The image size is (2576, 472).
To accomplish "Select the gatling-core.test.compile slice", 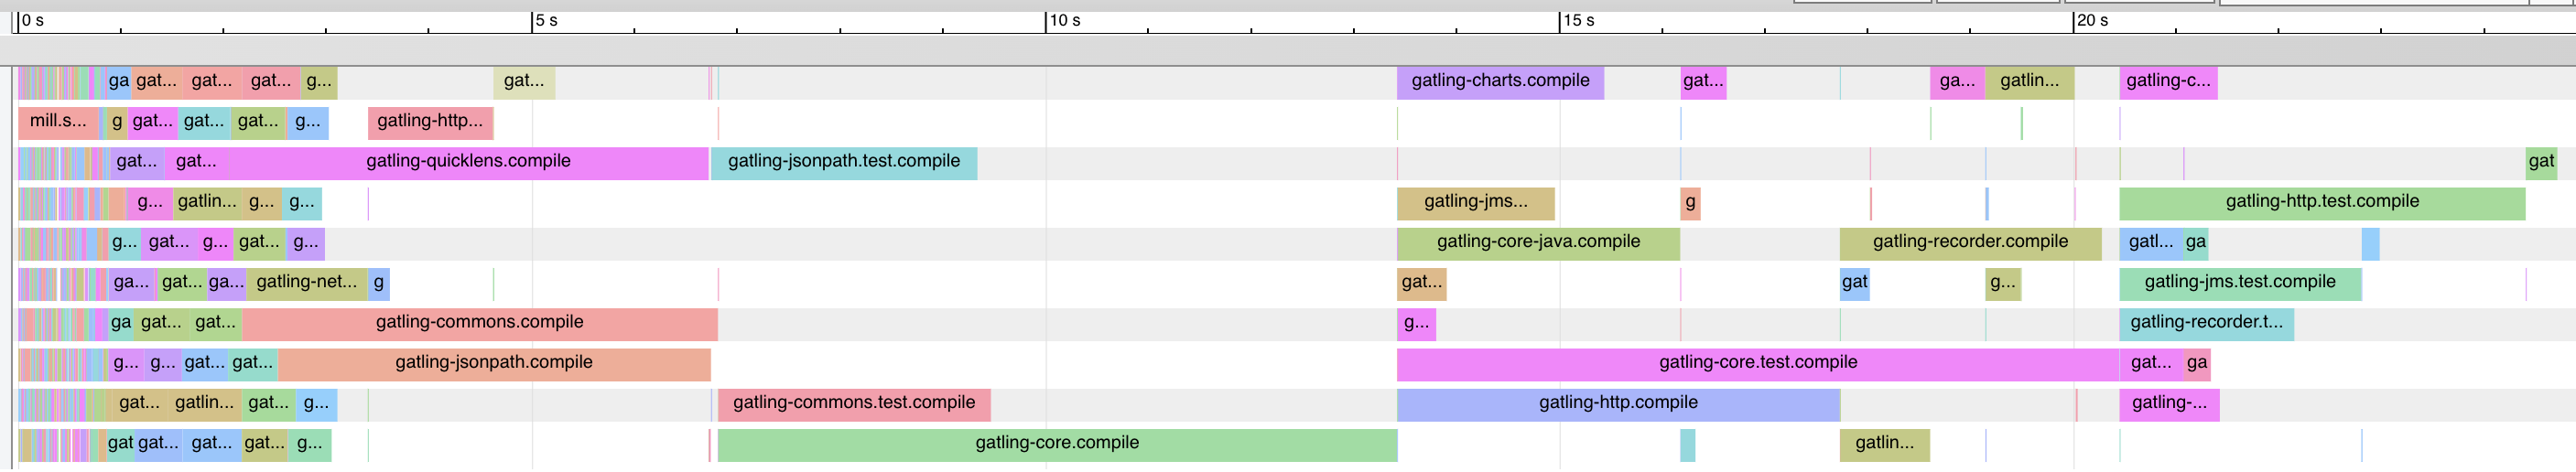I will (x=1757, y=364).
